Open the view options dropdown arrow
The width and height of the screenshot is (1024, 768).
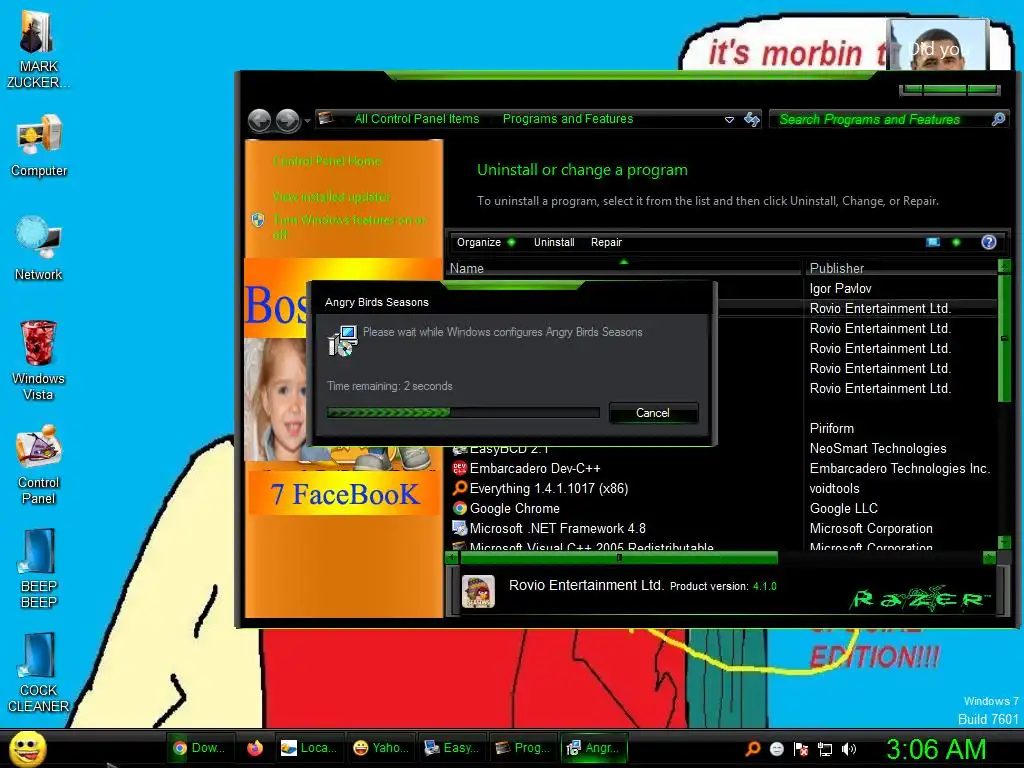[956, 242]
